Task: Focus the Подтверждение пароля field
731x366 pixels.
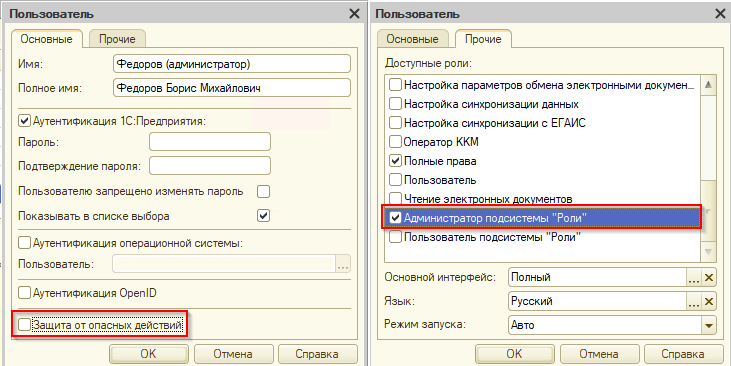Action: pos(210,166)
